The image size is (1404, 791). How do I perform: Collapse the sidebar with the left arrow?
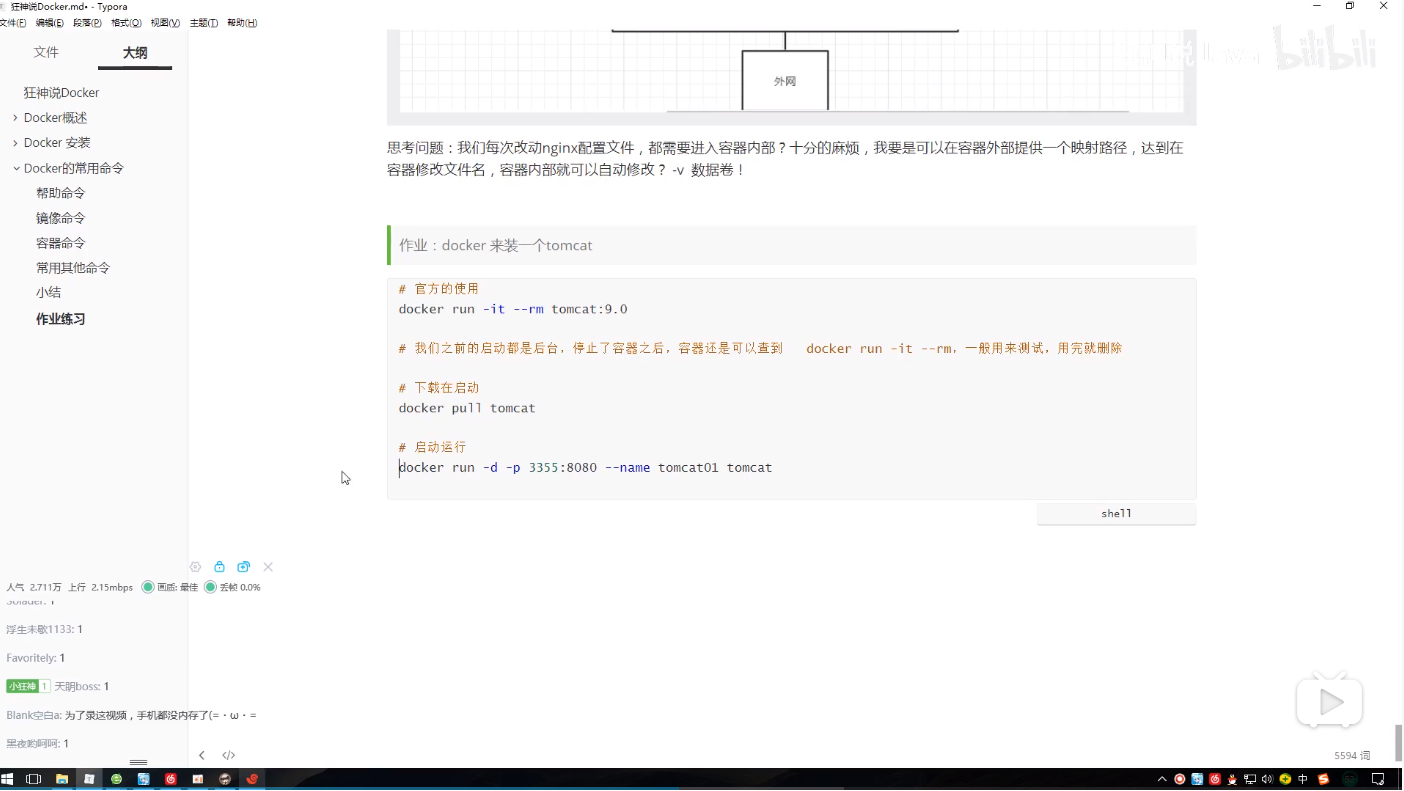click(202, 756)
